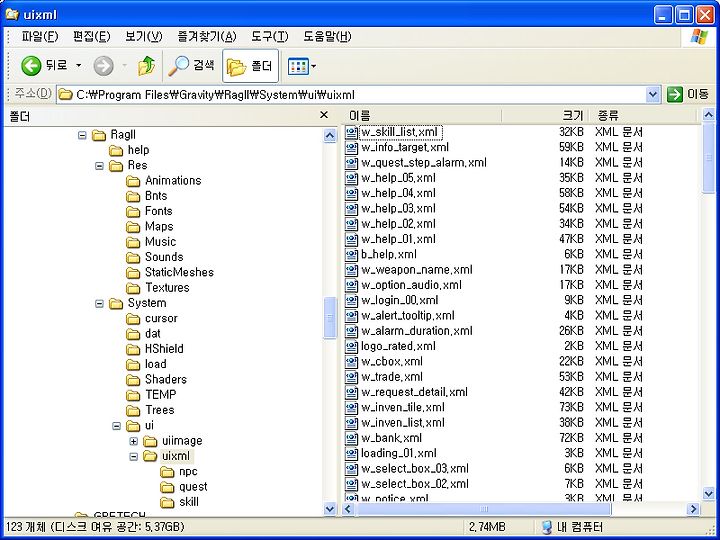Select the loading_01.xml file icon

351,454
